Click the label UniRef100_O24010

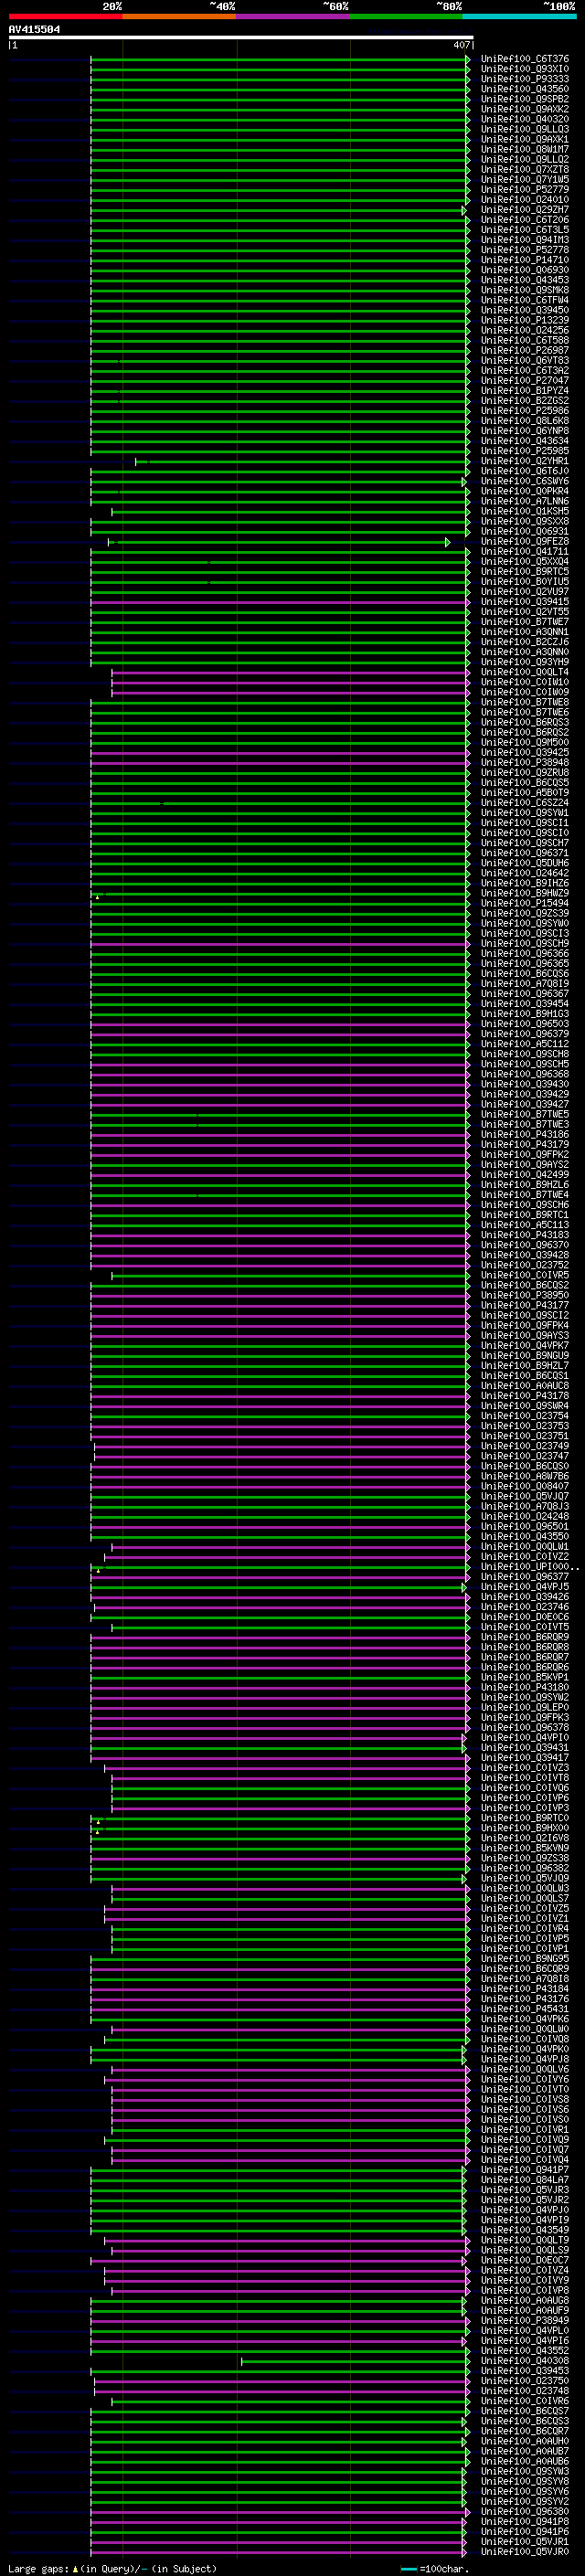(525, 199)
